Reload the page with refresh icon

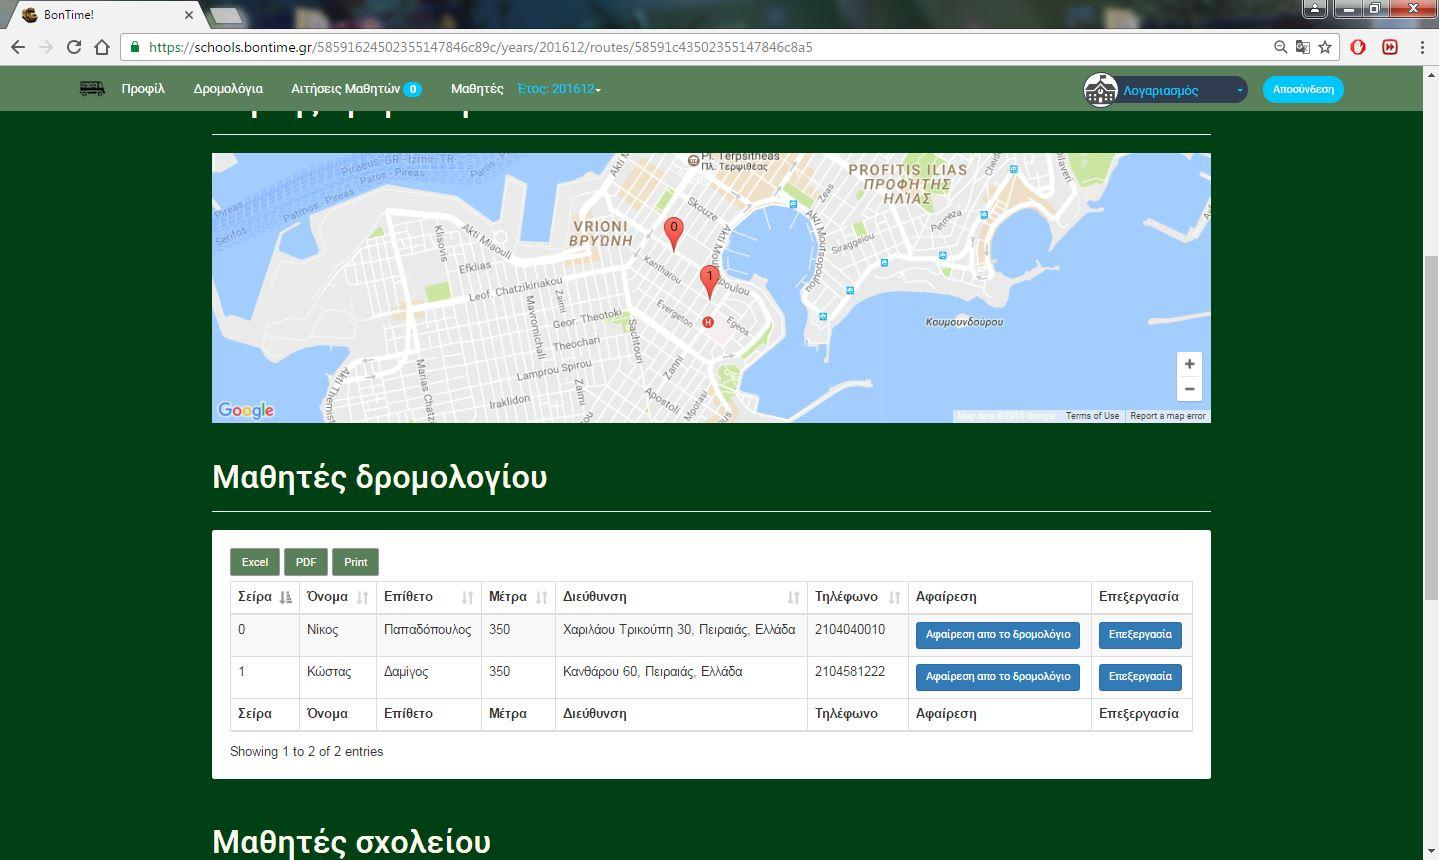pos(73,47)
